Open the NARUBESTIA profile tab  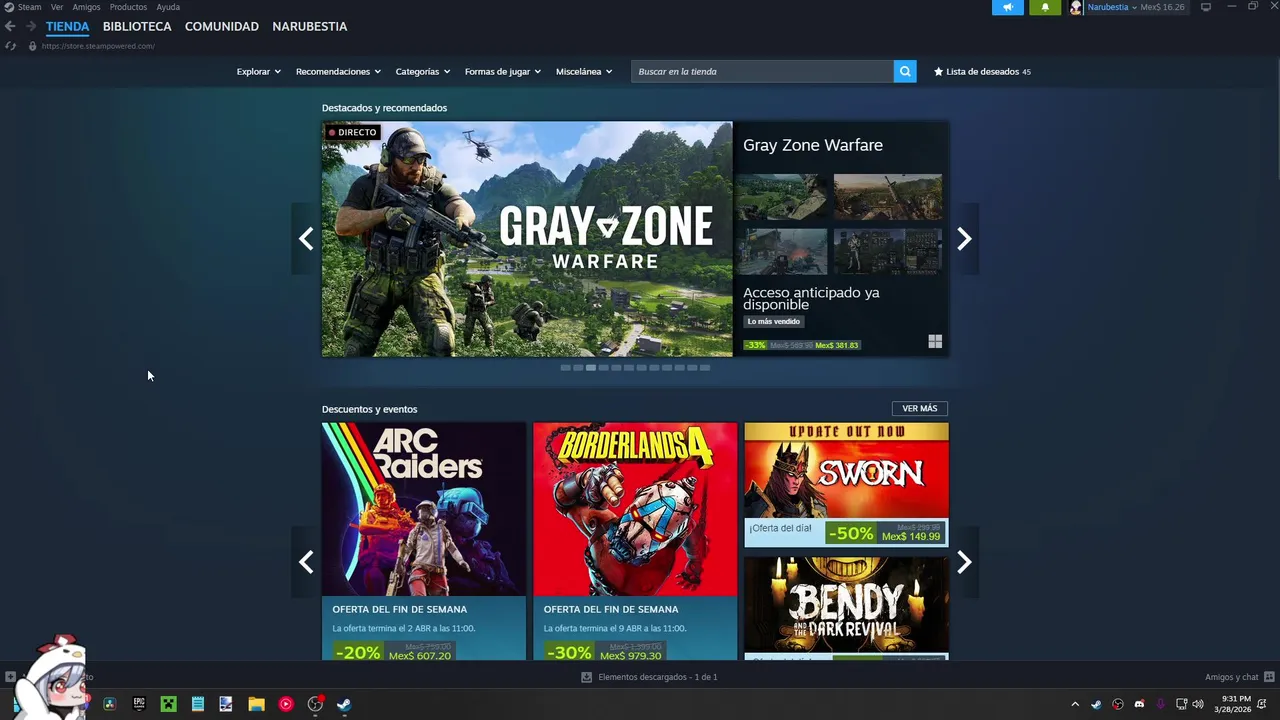point(310,26)
